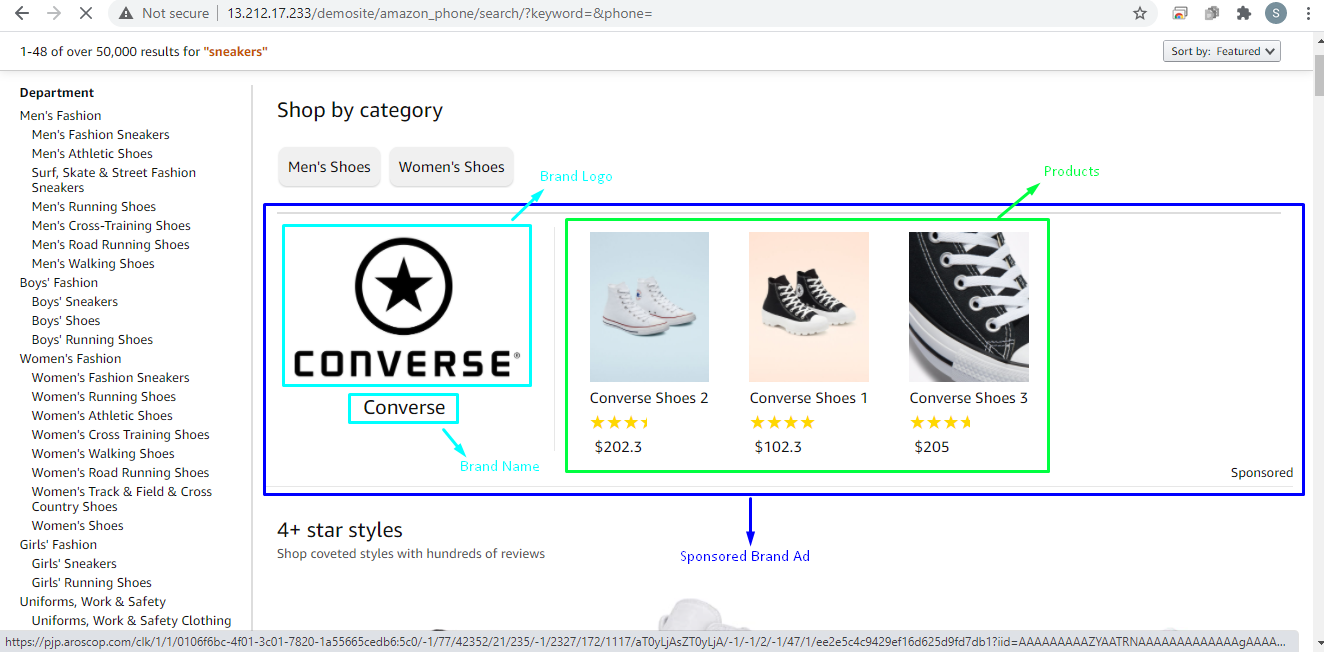Go forward in browser history
This screenshot has height=652, width=1324.
click(54, 14)
